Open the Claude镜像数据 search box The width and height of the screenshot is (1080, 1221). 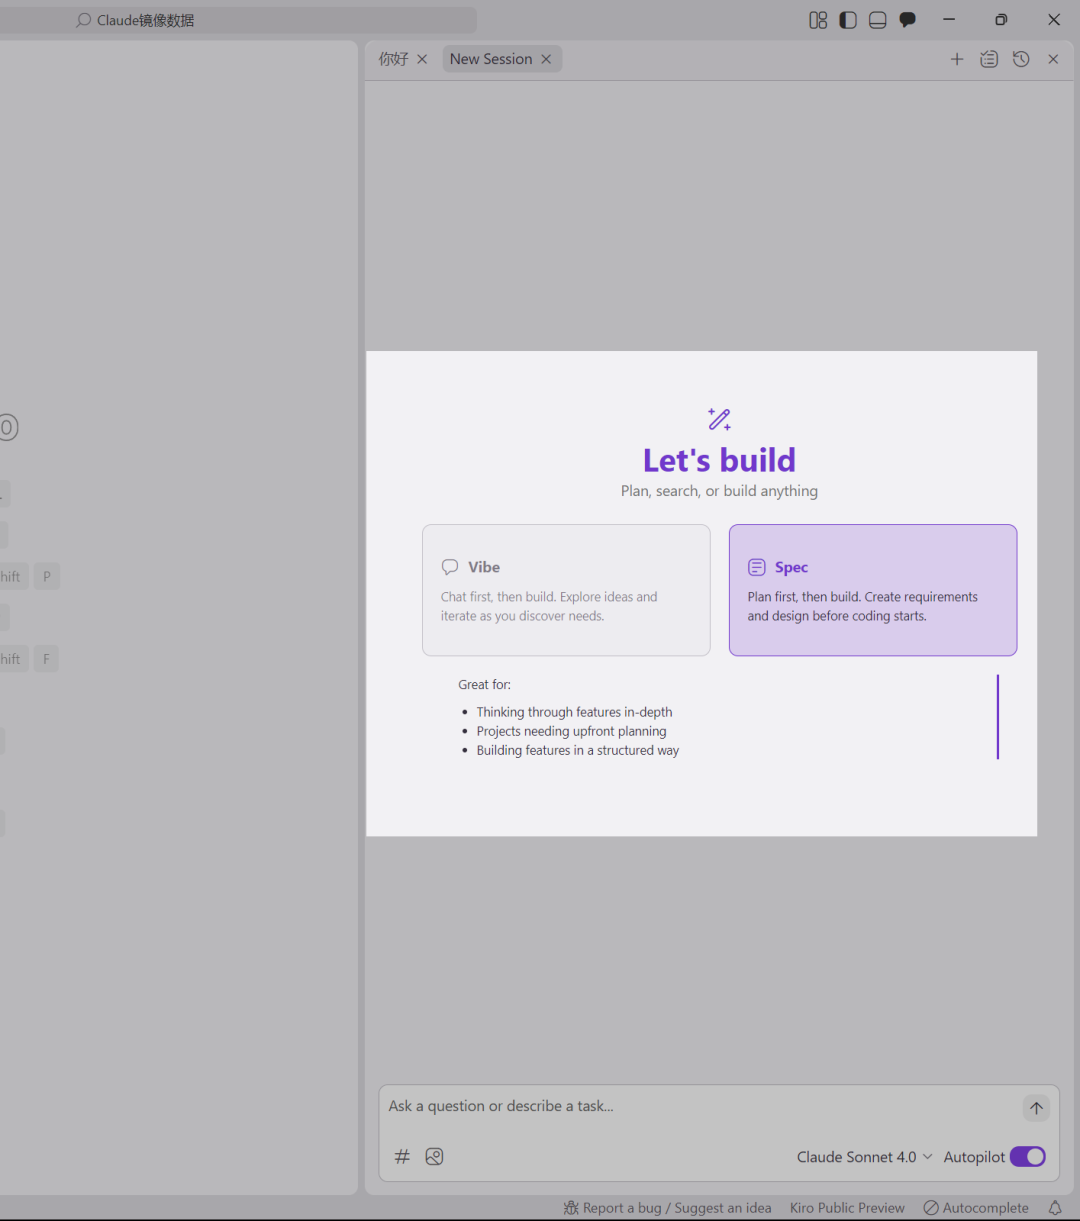tap(238, 20)
